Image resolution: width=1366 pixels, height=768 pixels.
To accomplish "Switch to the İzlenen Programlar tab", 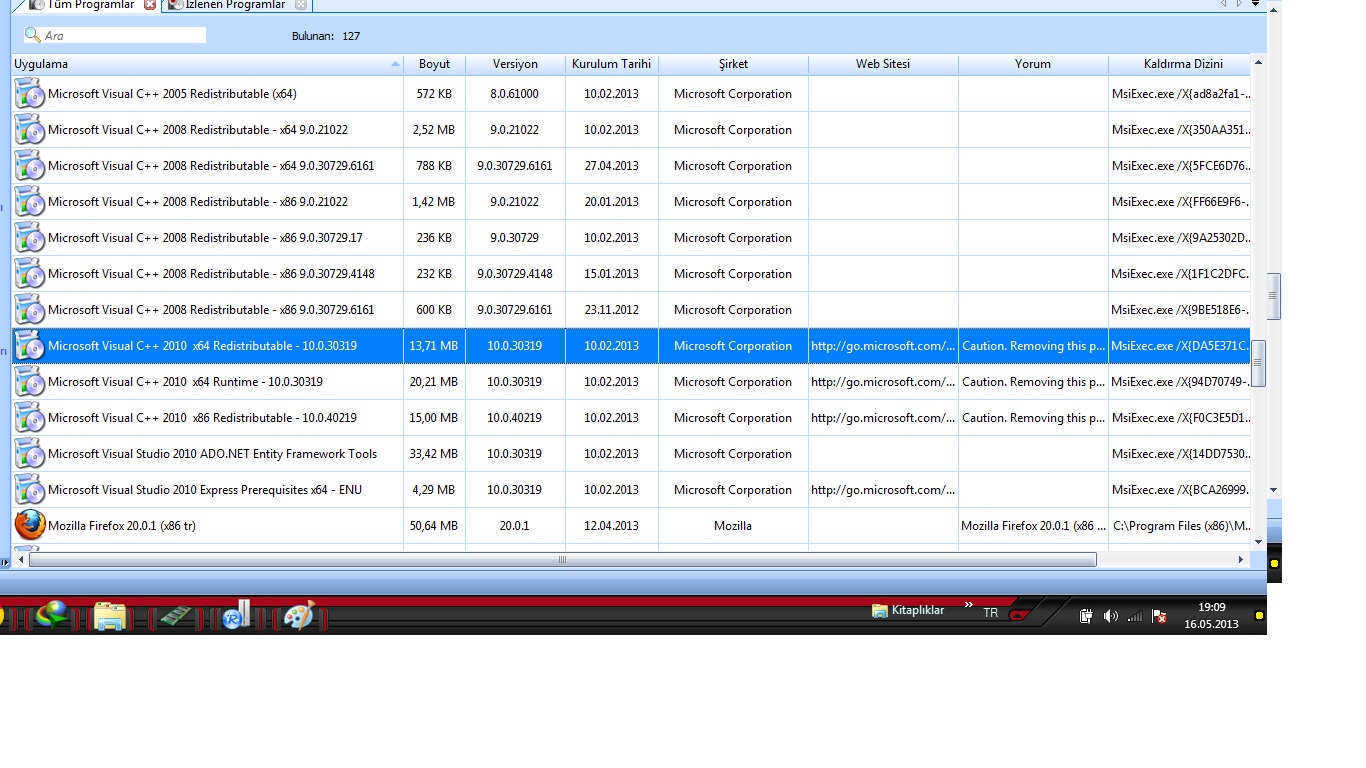I will coord(235,5).
